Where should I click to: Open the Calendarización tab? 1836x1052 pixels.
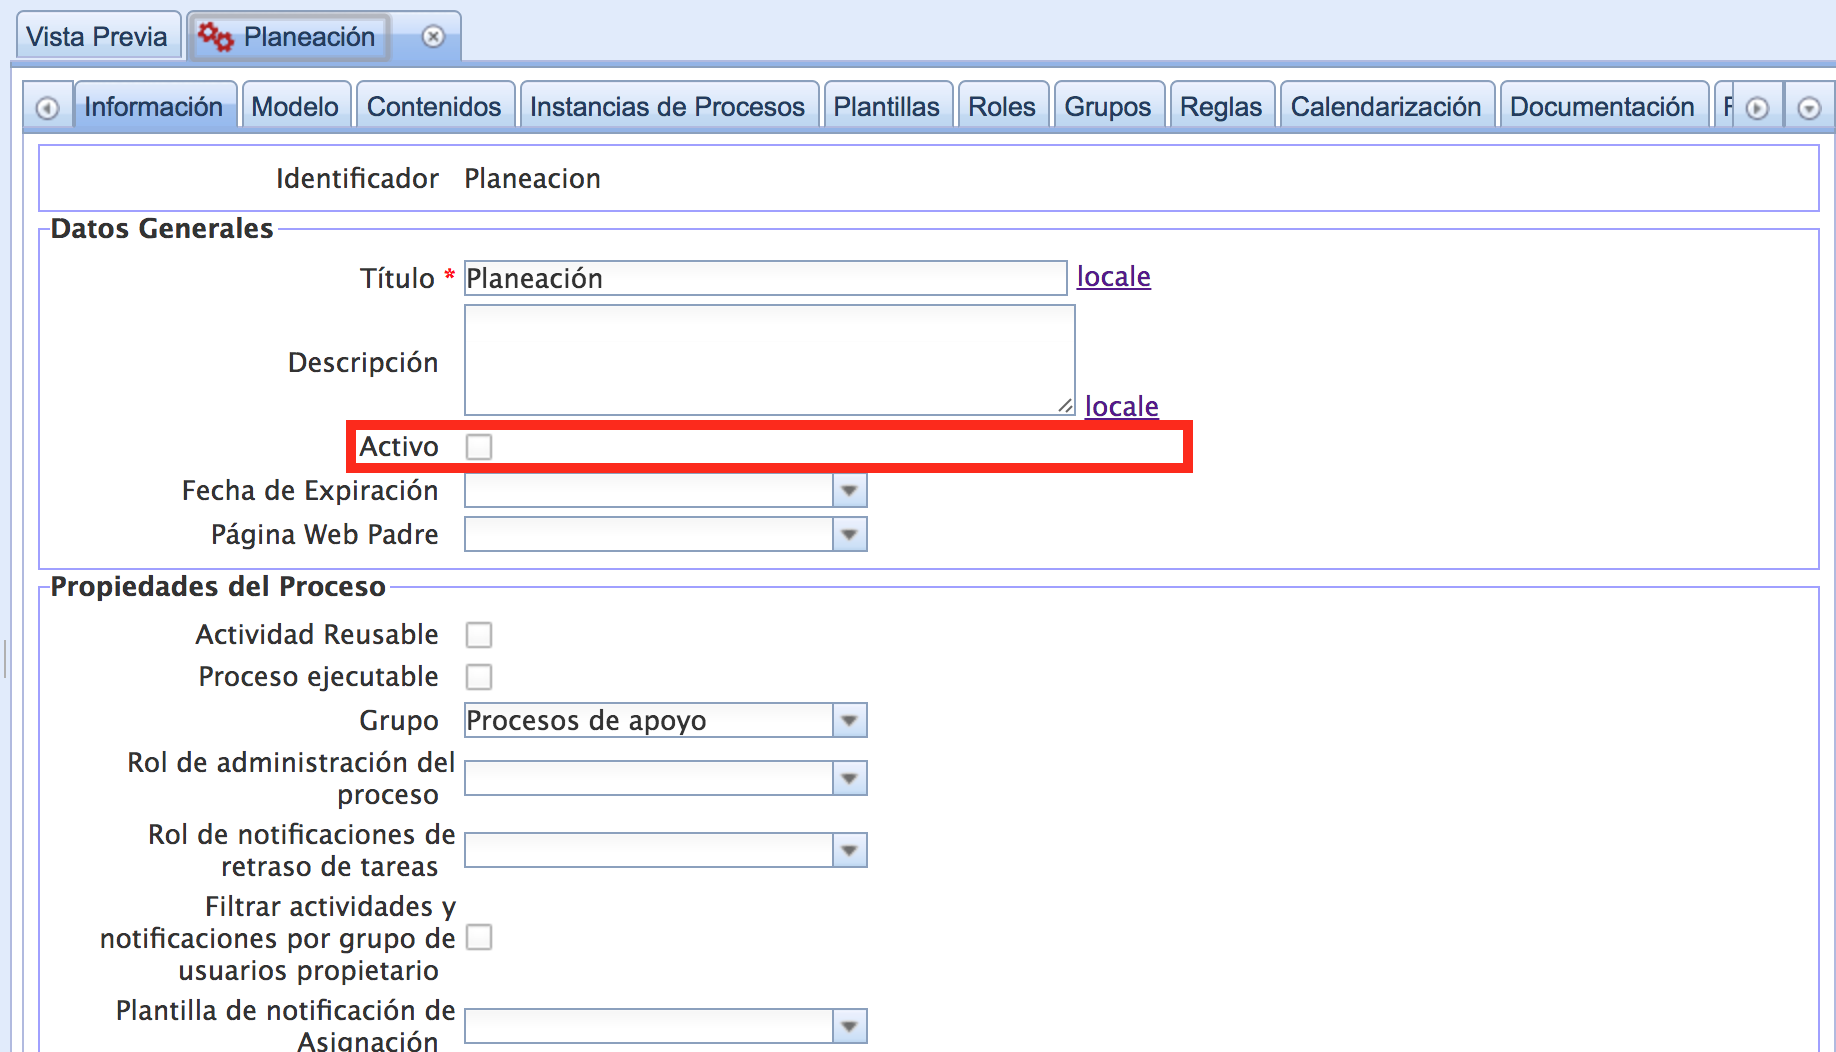pyautogui.click(x=1386, y=106)
